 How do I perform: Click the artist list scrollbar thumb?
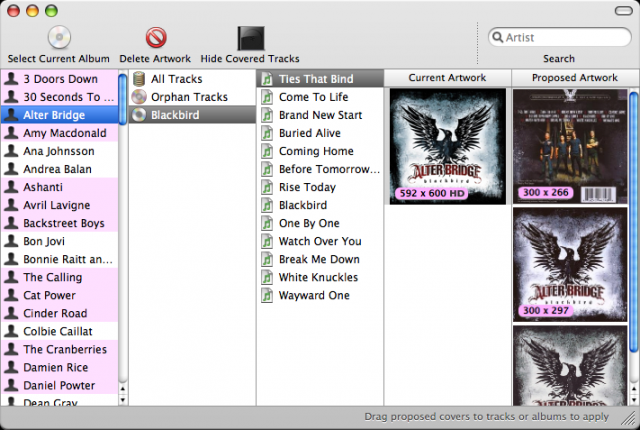pyautogui.click(x=122, y=99)
